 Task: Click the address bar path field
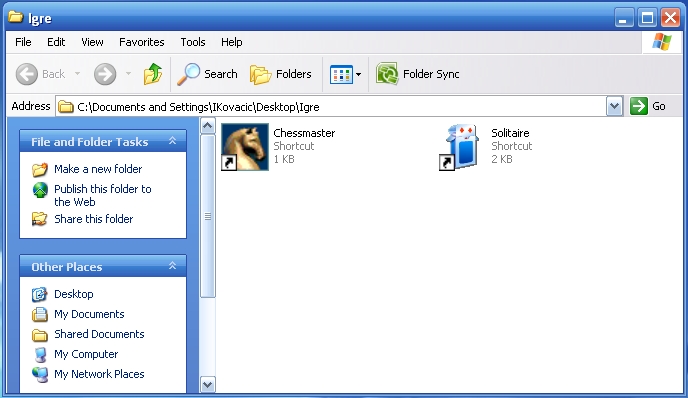pos(330,107)
